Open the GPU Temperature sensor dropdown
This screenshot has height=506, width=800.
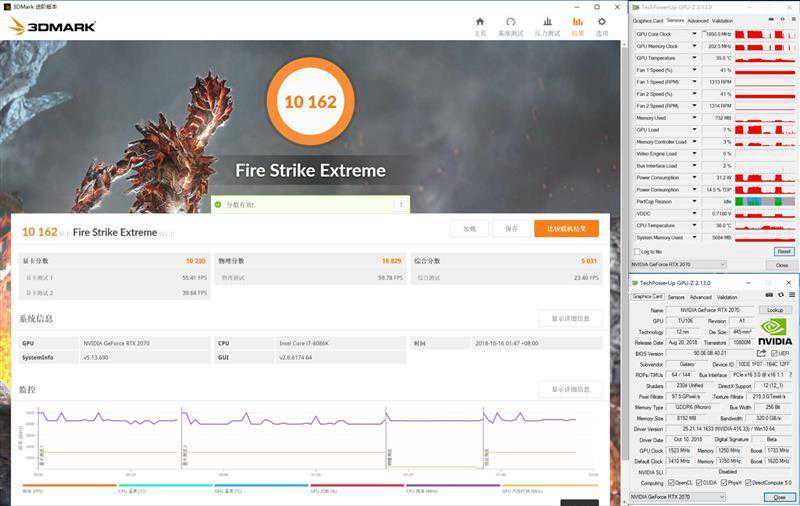(695, 58)
